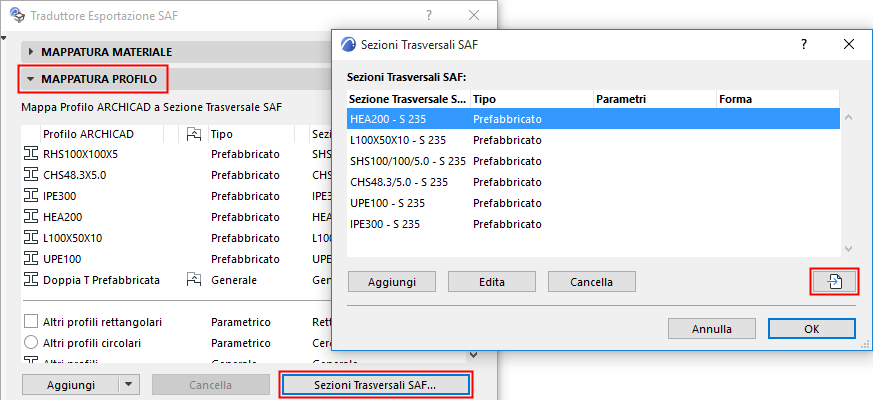This screenshot has height=400, width=873.
Task: Click profile icon beside L100X50X10 in mapping list
Action: [x=30, y=238]
